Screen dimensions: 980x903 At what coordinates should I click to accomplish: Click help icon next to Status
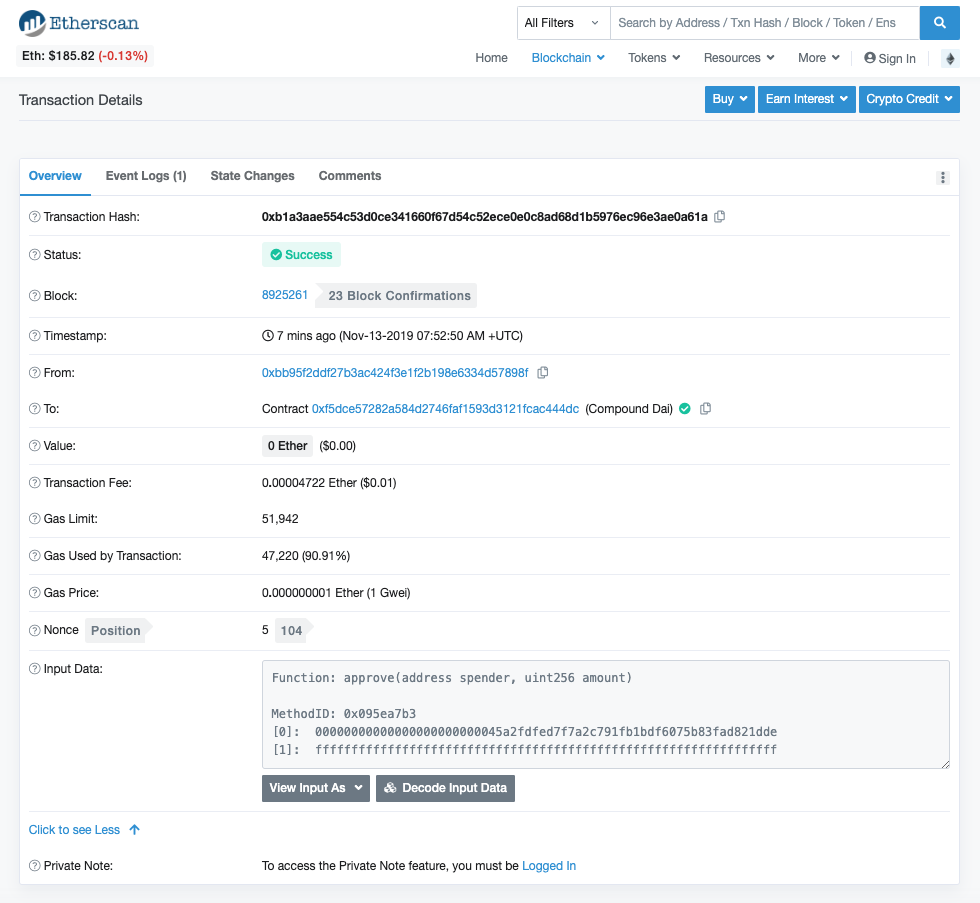tap(35, 255)
